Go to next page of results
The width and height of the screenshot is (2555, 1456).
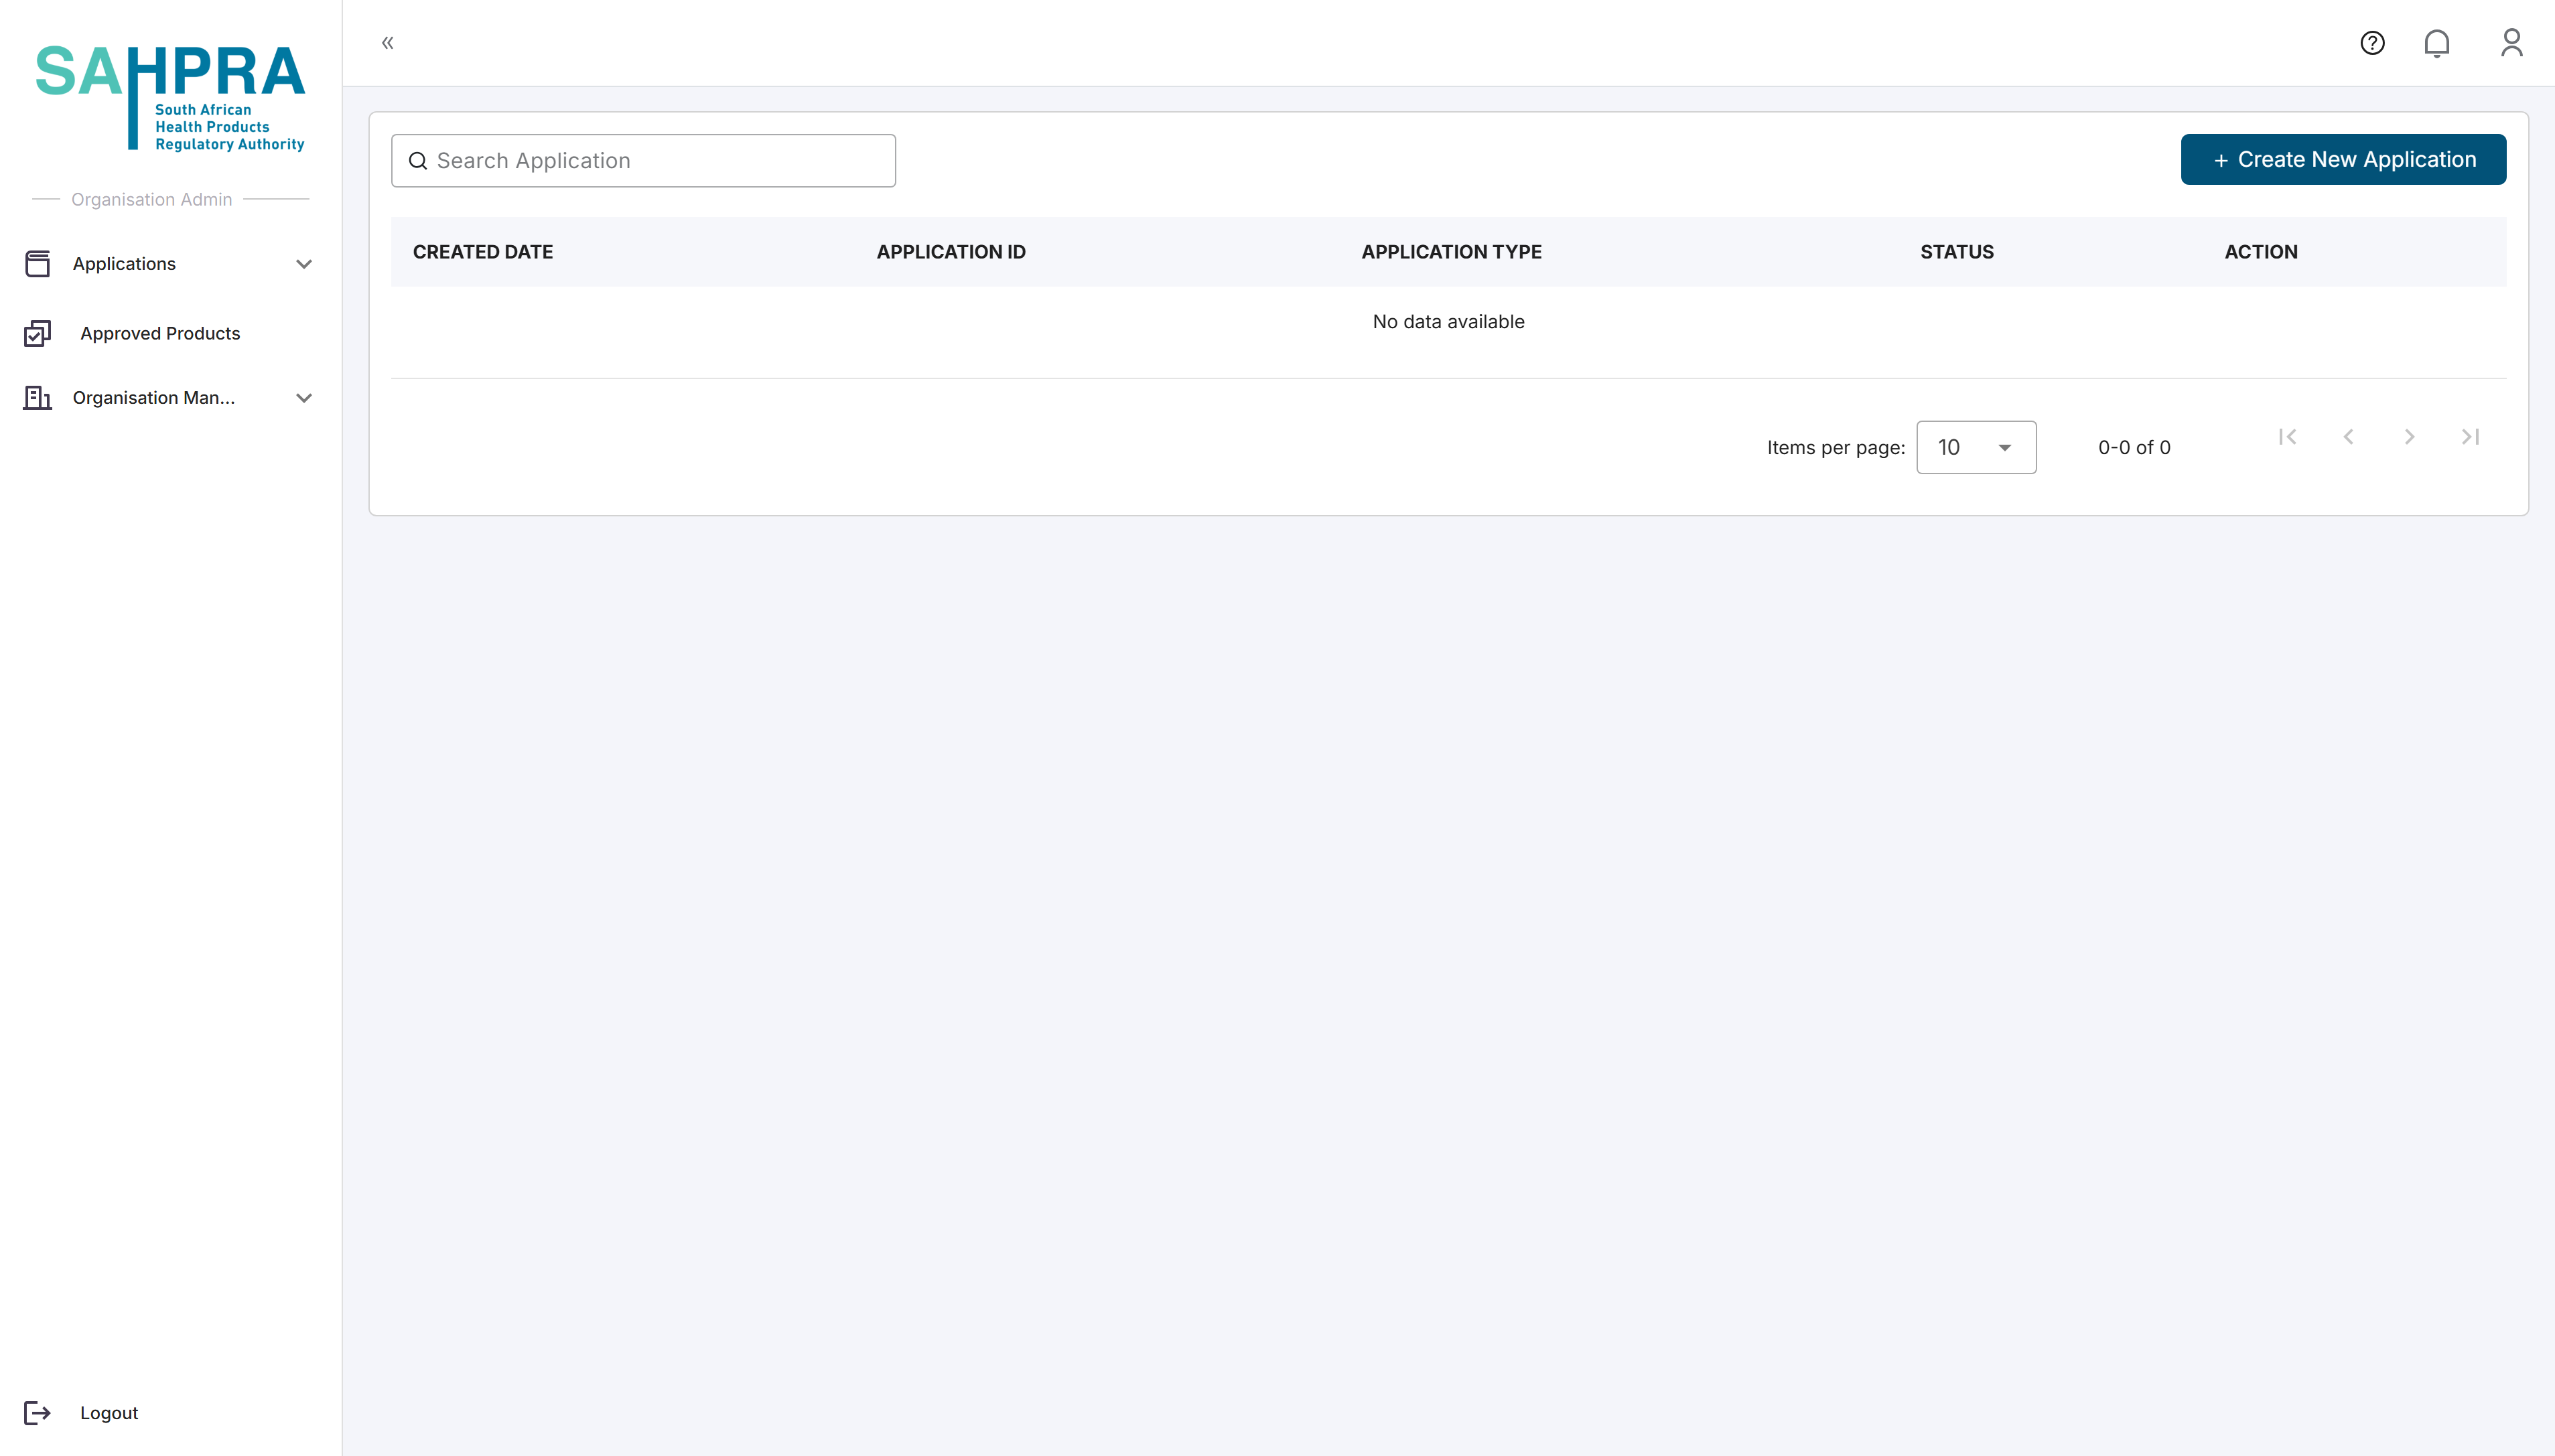(2409, 436)
